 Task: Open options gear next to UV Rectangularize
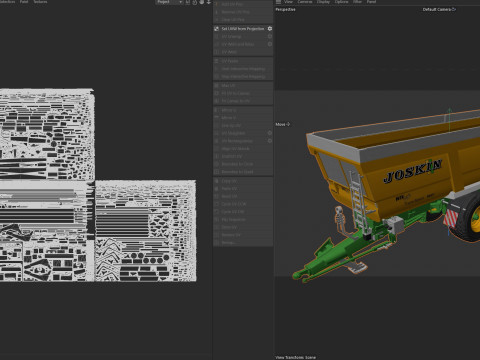[x=270, y=141]
